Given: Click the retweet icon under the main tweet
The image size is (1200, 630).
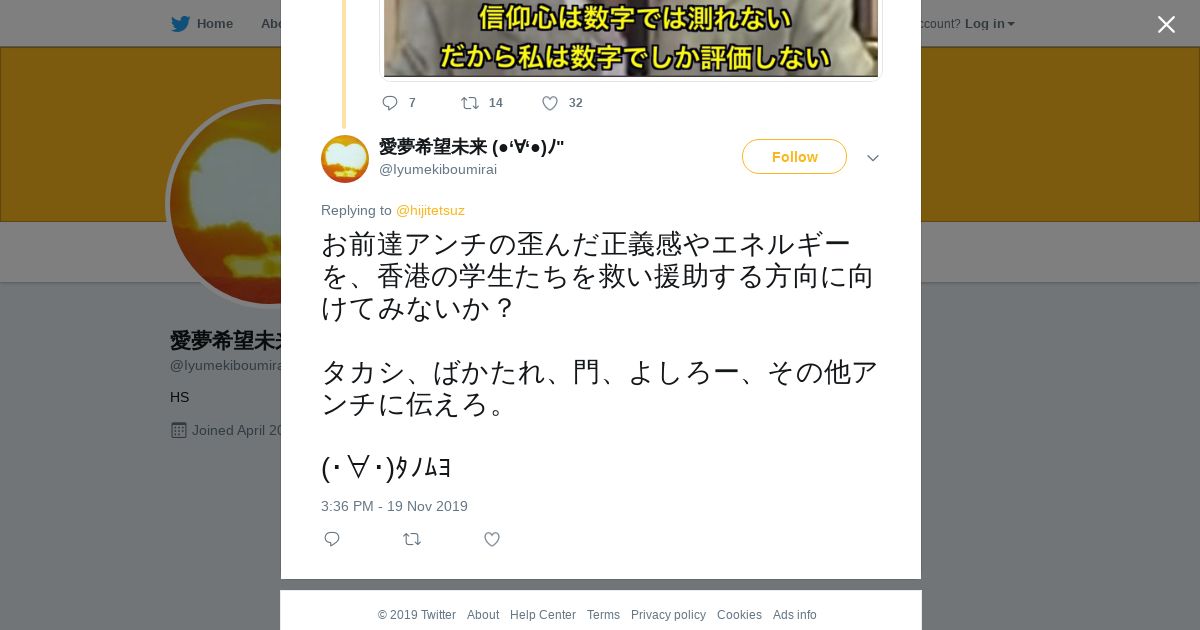Looking at the screenshot, I should tap(412, 539).
